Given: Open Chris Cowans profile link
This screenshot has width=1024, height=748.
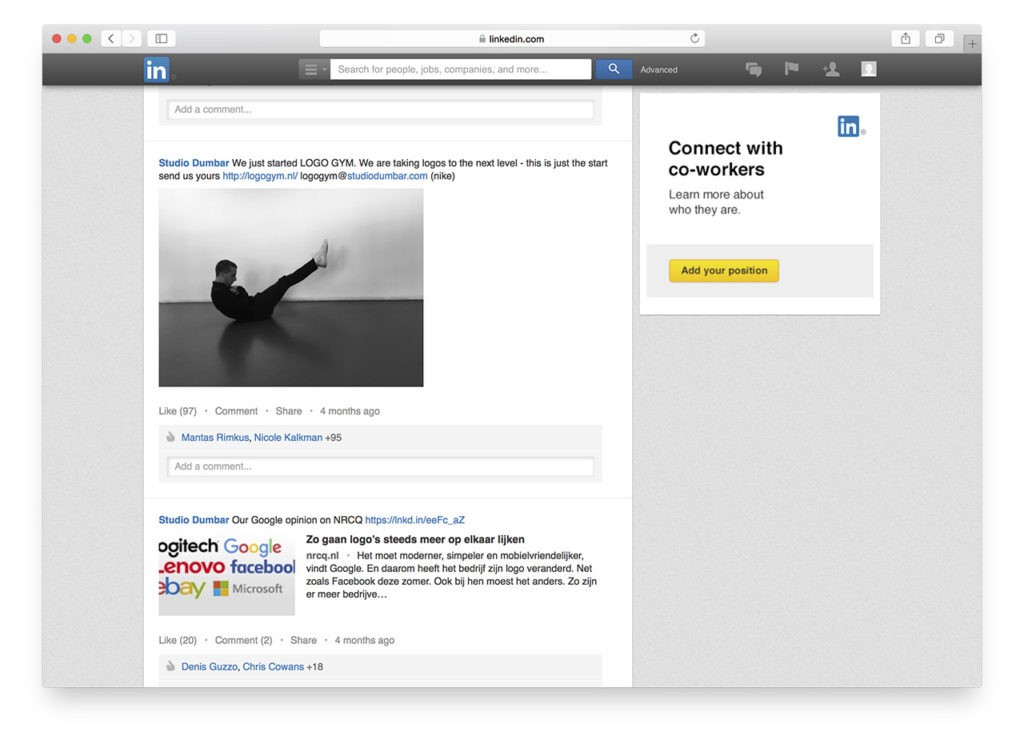Looking at the screenshot, I should tap(273, 667).
